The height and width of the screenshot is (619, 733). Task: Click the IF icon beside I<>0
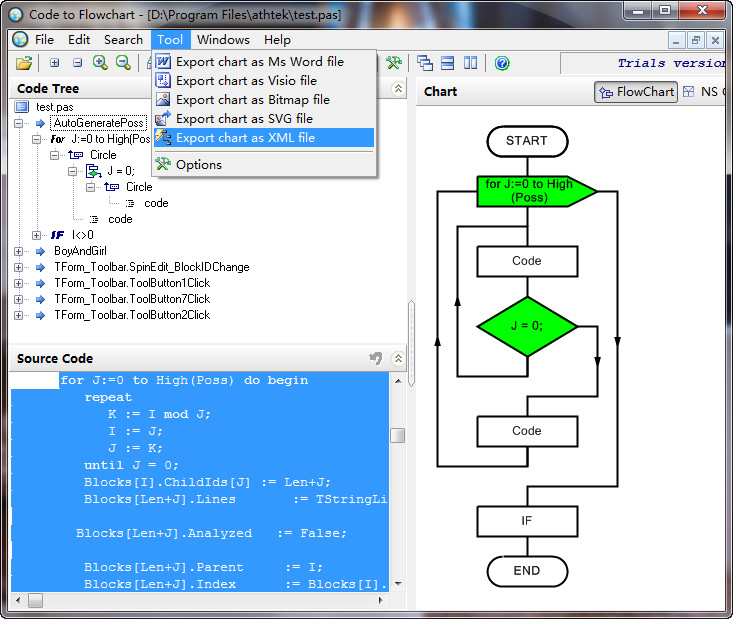57,235
